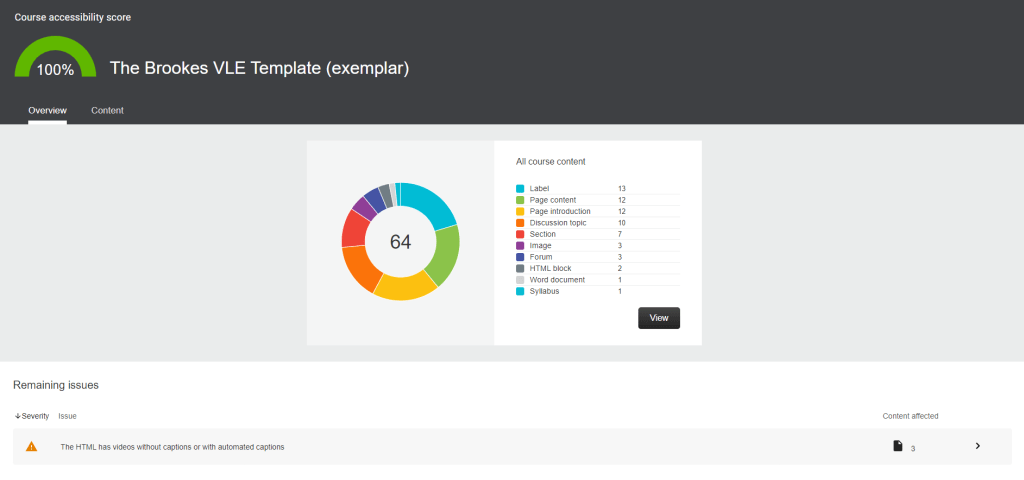
Task: Expand the video captions issue chevron
Action: [x=978, y=446]
